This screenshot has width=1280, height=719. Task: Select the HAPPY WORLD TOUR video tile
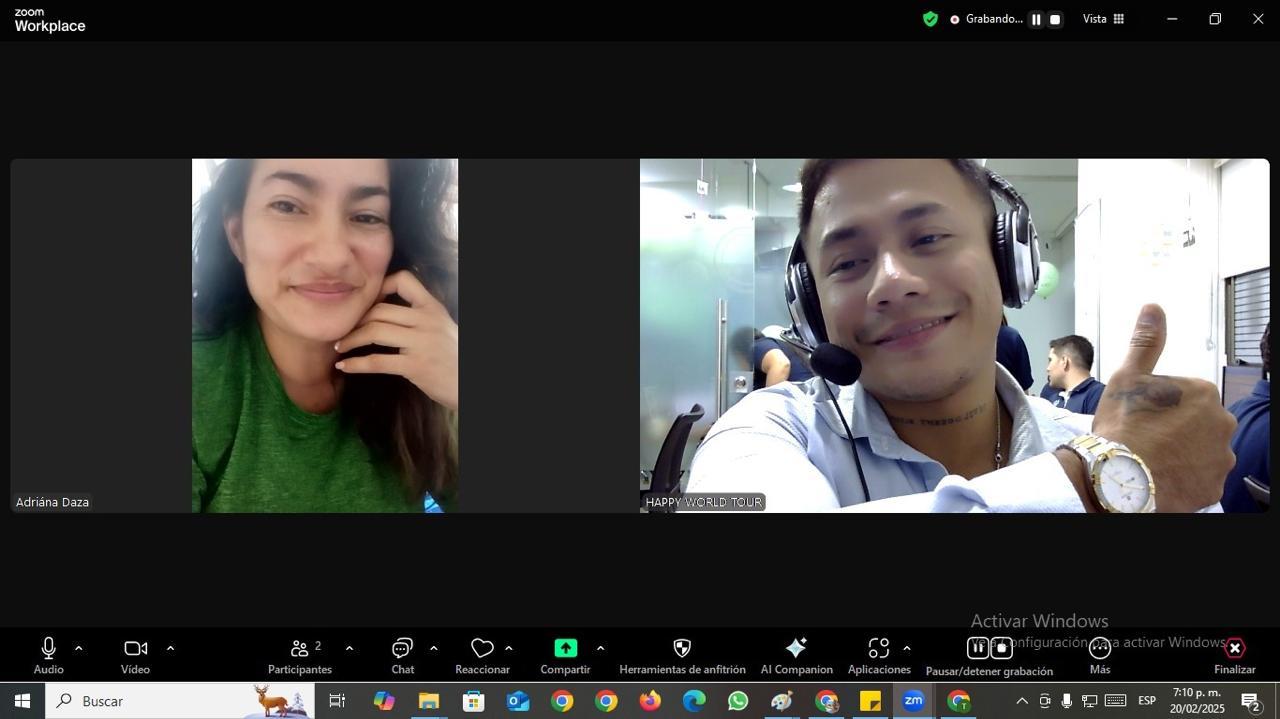[x=955, y=336]
